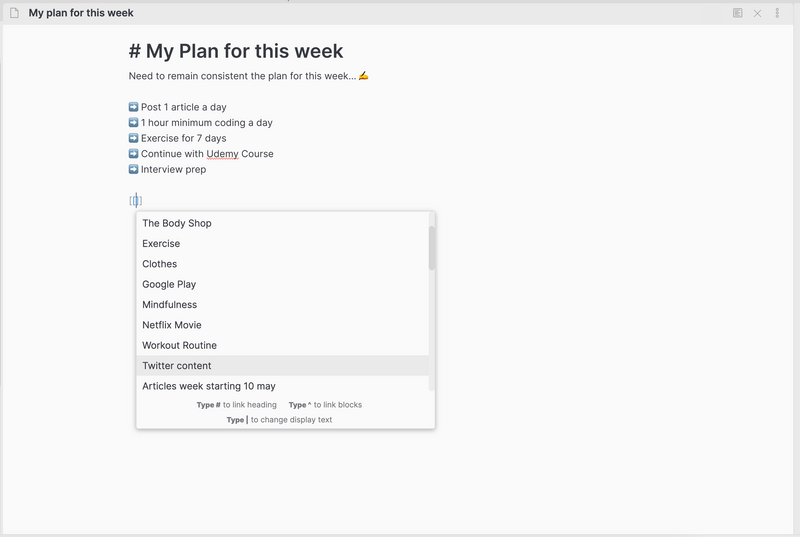The width and height of the screenshot is (800, 537).
Task: Click the suggestion list scrollbar thumb
Action: coord(432,248)
